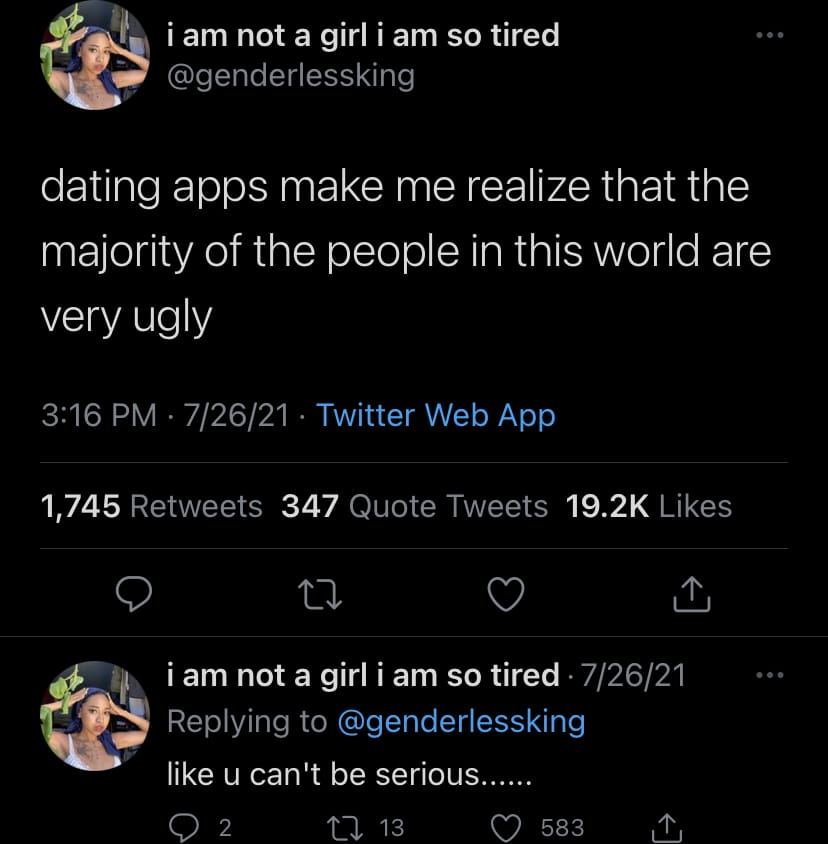View the 19.2K Likes list
The image size is (828, 844).
649,507
